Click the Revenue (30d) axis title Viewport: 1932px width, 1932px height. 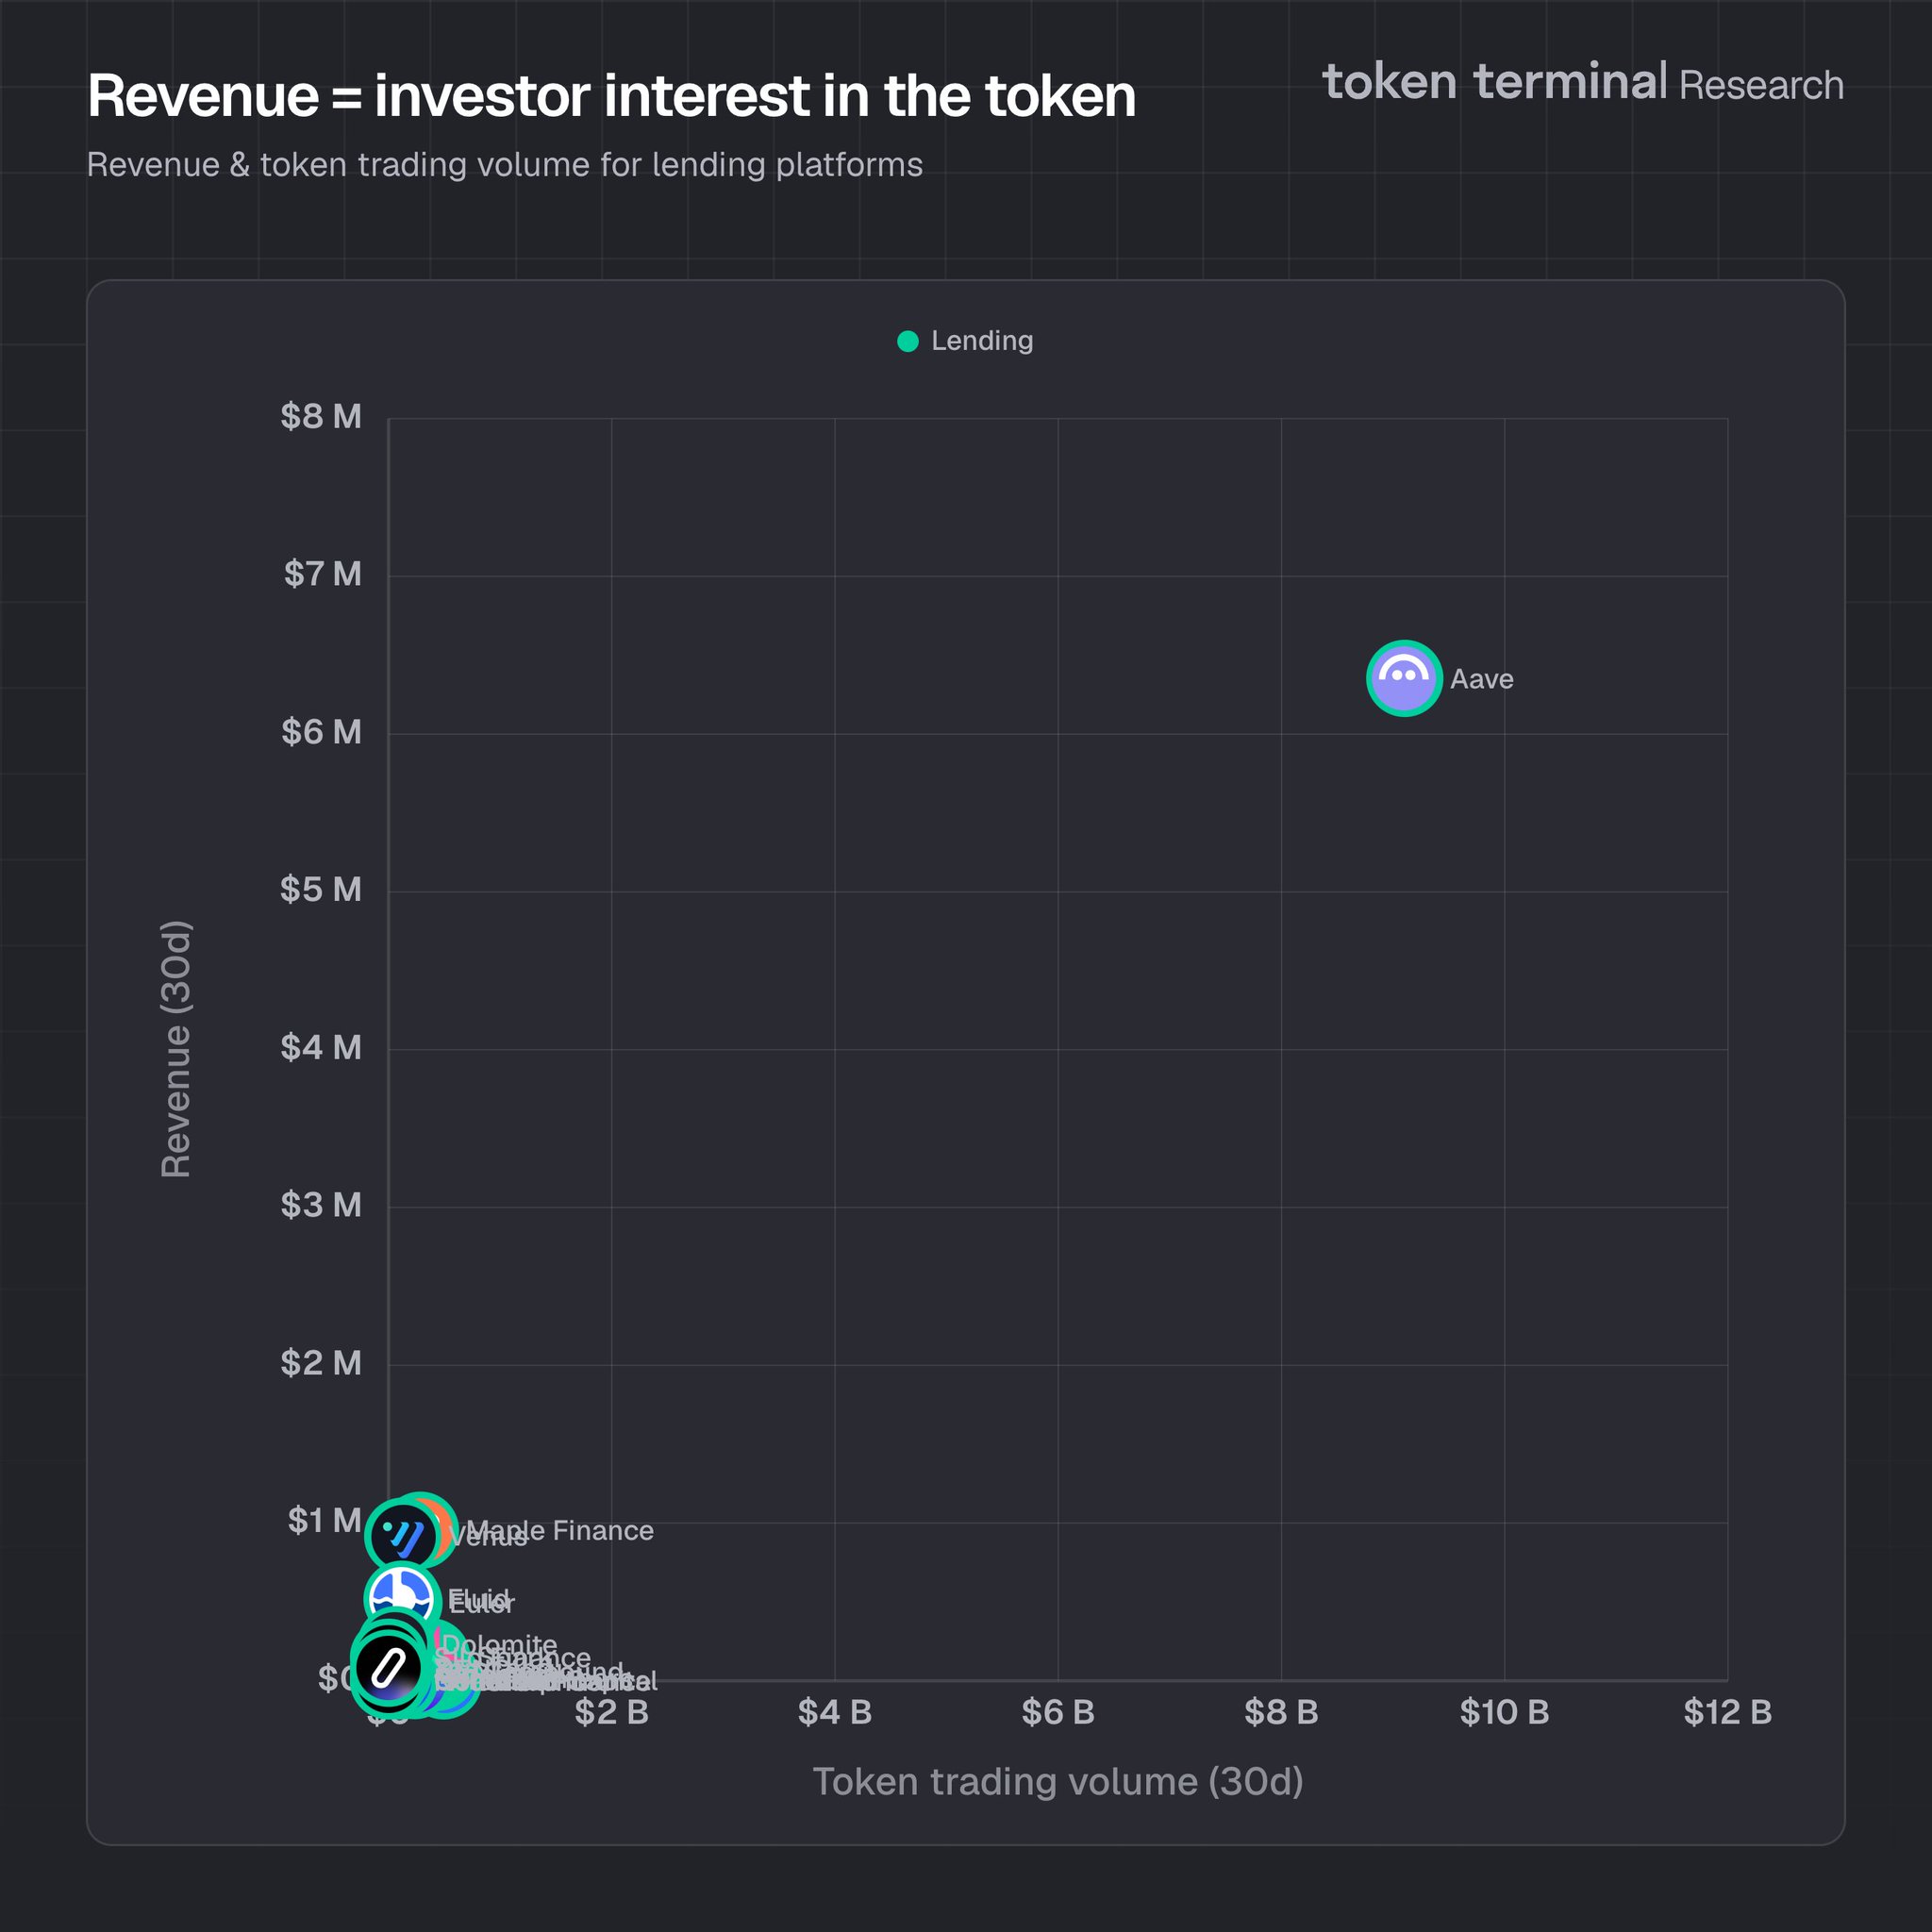click(176, 1048)
